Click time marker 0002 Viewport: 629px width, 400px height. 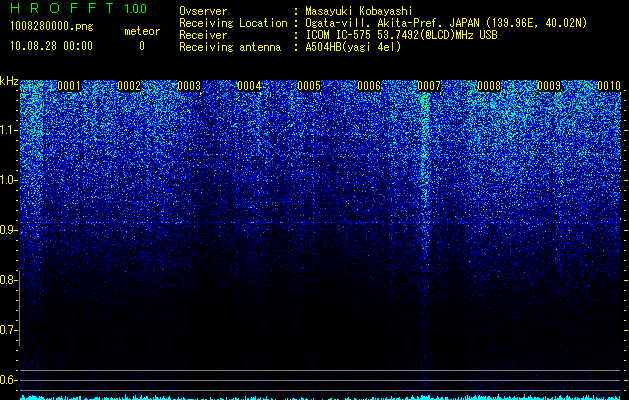point(129,86)
